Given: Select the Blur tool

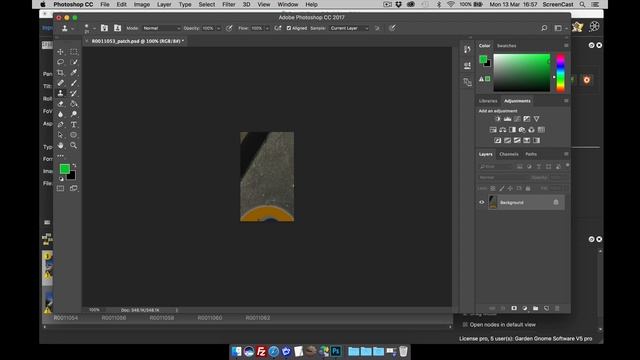Looking at the screenshot, I should 60,114.
